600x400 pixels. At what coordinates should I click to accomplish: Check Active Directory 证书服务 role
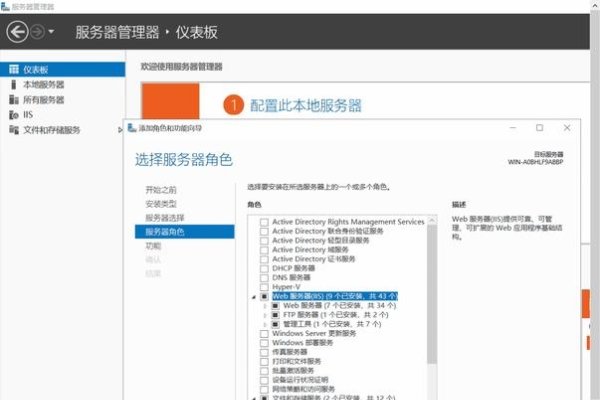(264, 259)
